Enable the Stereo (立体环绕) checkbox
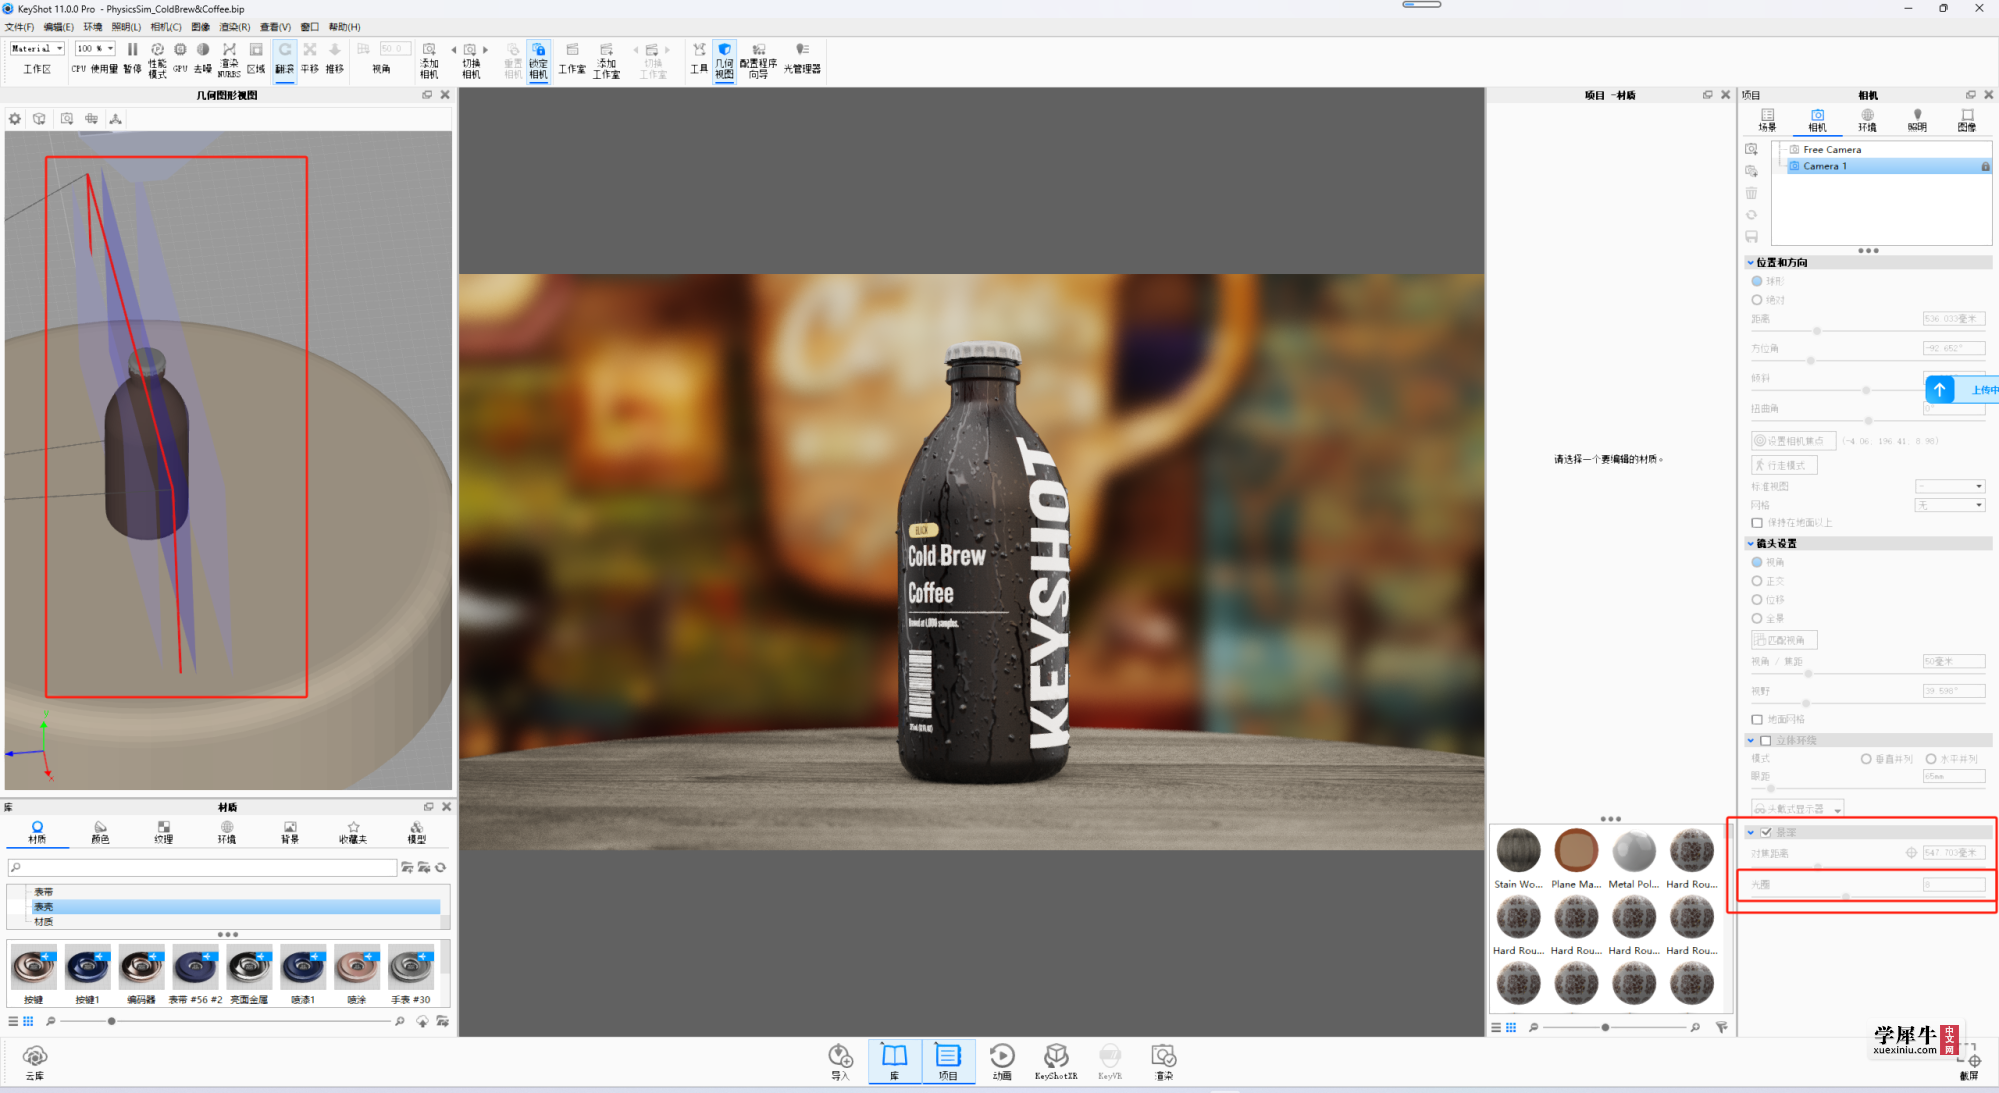This screenshot has height=1093, width=1999. (1766, 741)
